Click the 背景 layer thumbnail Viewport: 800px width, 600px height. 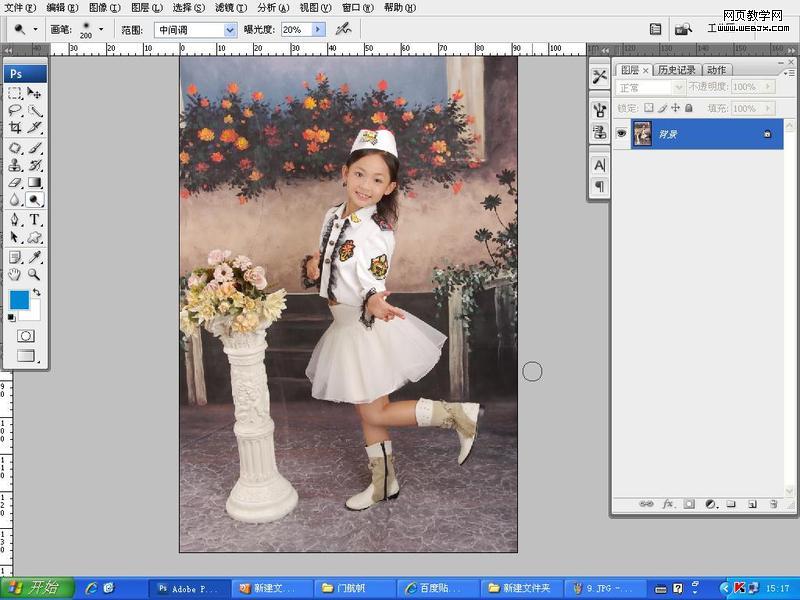coord(643,133)
